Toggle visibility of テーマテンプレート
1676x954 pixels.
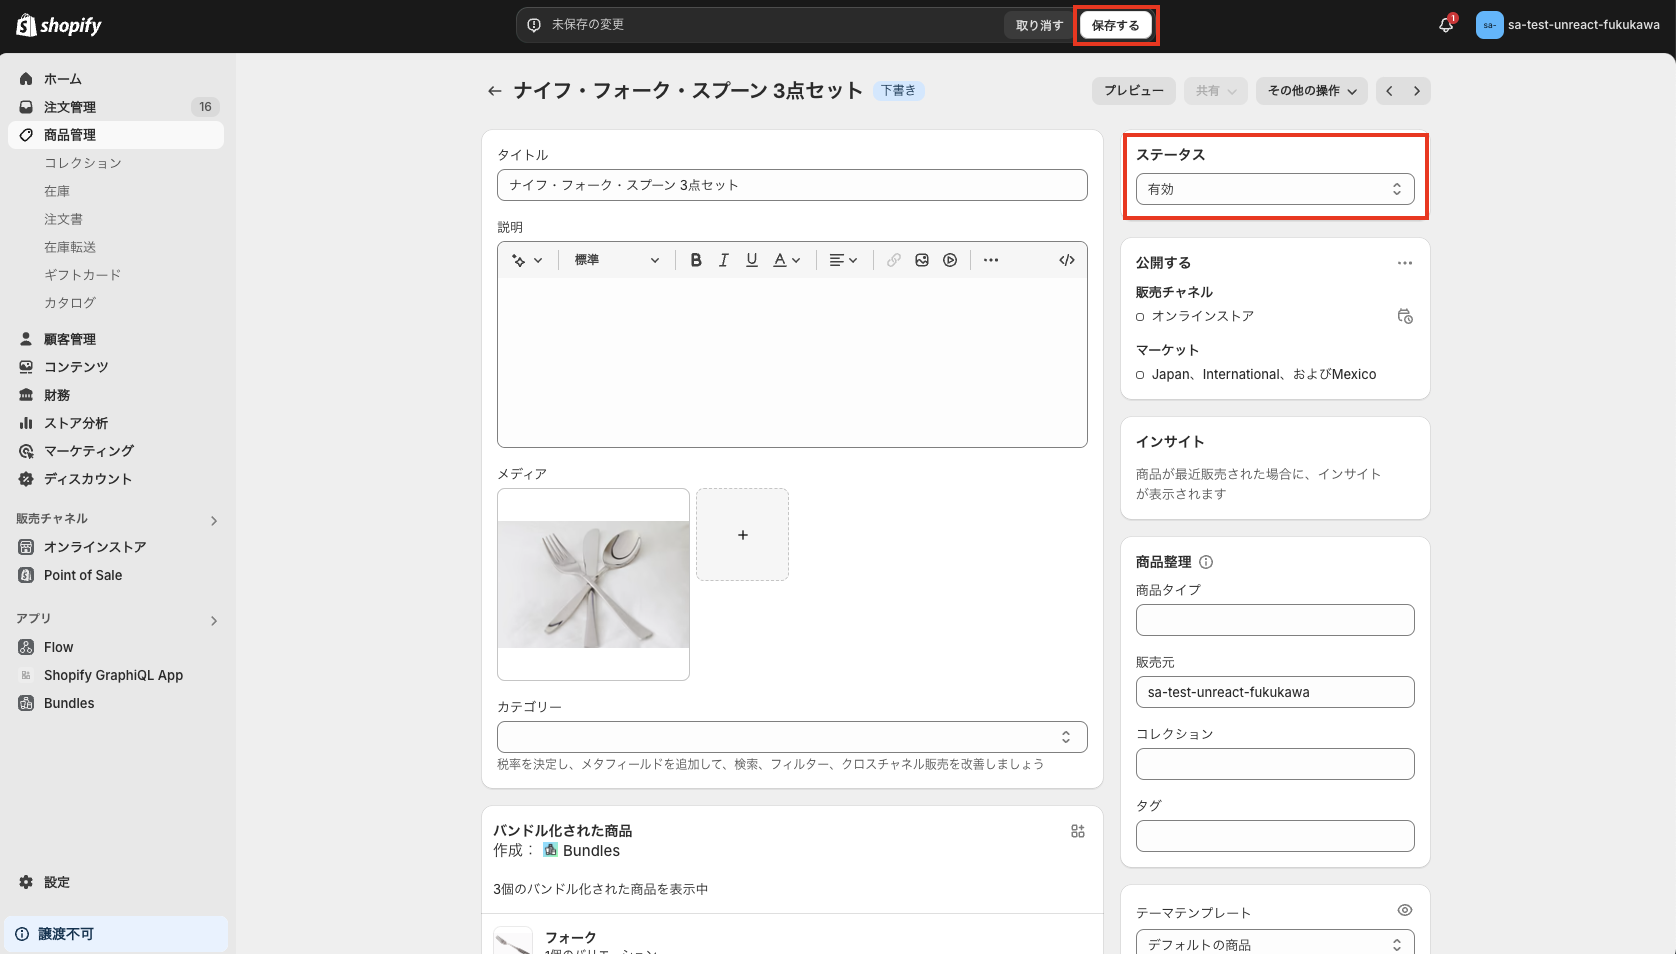tap(1404, 910)
